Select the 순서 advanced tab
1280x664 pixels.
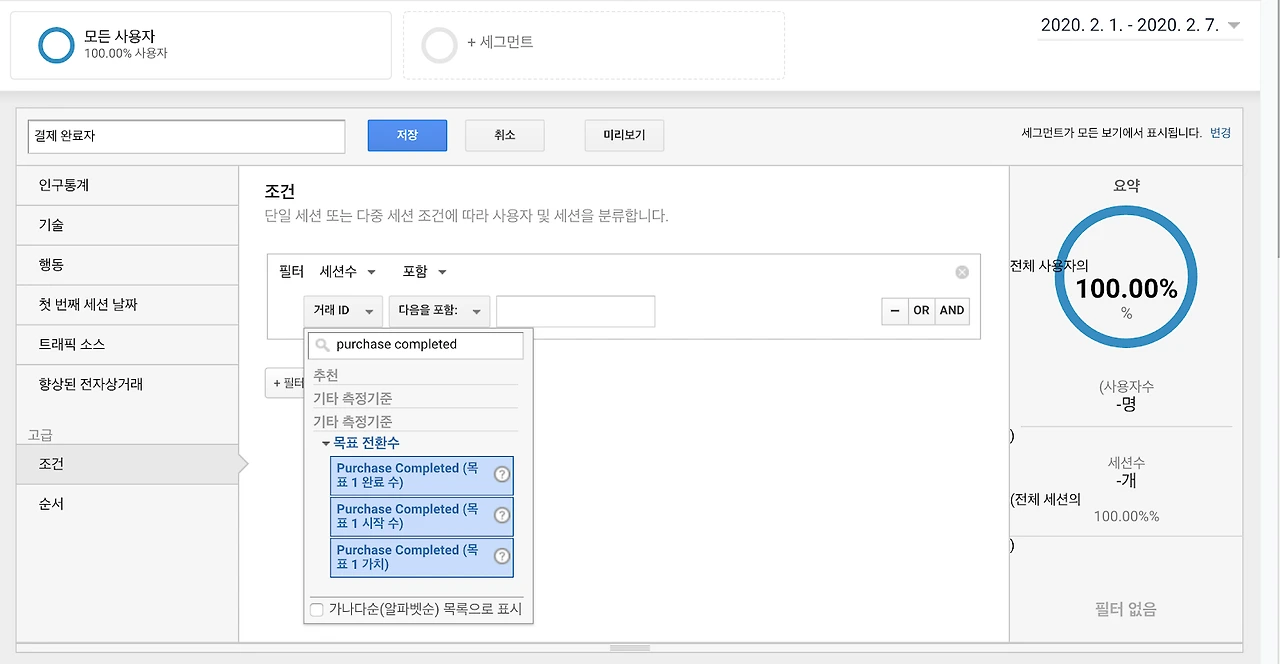coord(127,504)
